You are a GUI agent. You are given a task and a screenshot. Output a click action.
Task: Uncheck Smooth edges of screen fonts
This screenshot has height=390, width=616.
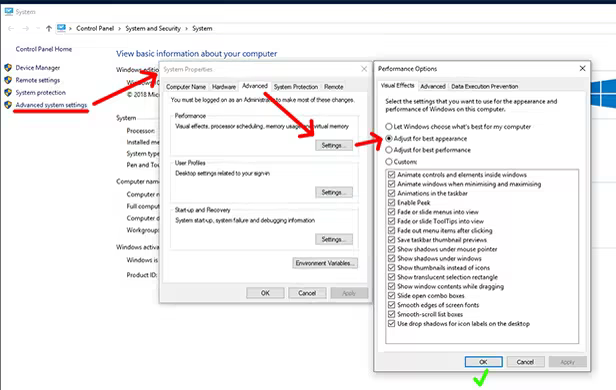391,305
